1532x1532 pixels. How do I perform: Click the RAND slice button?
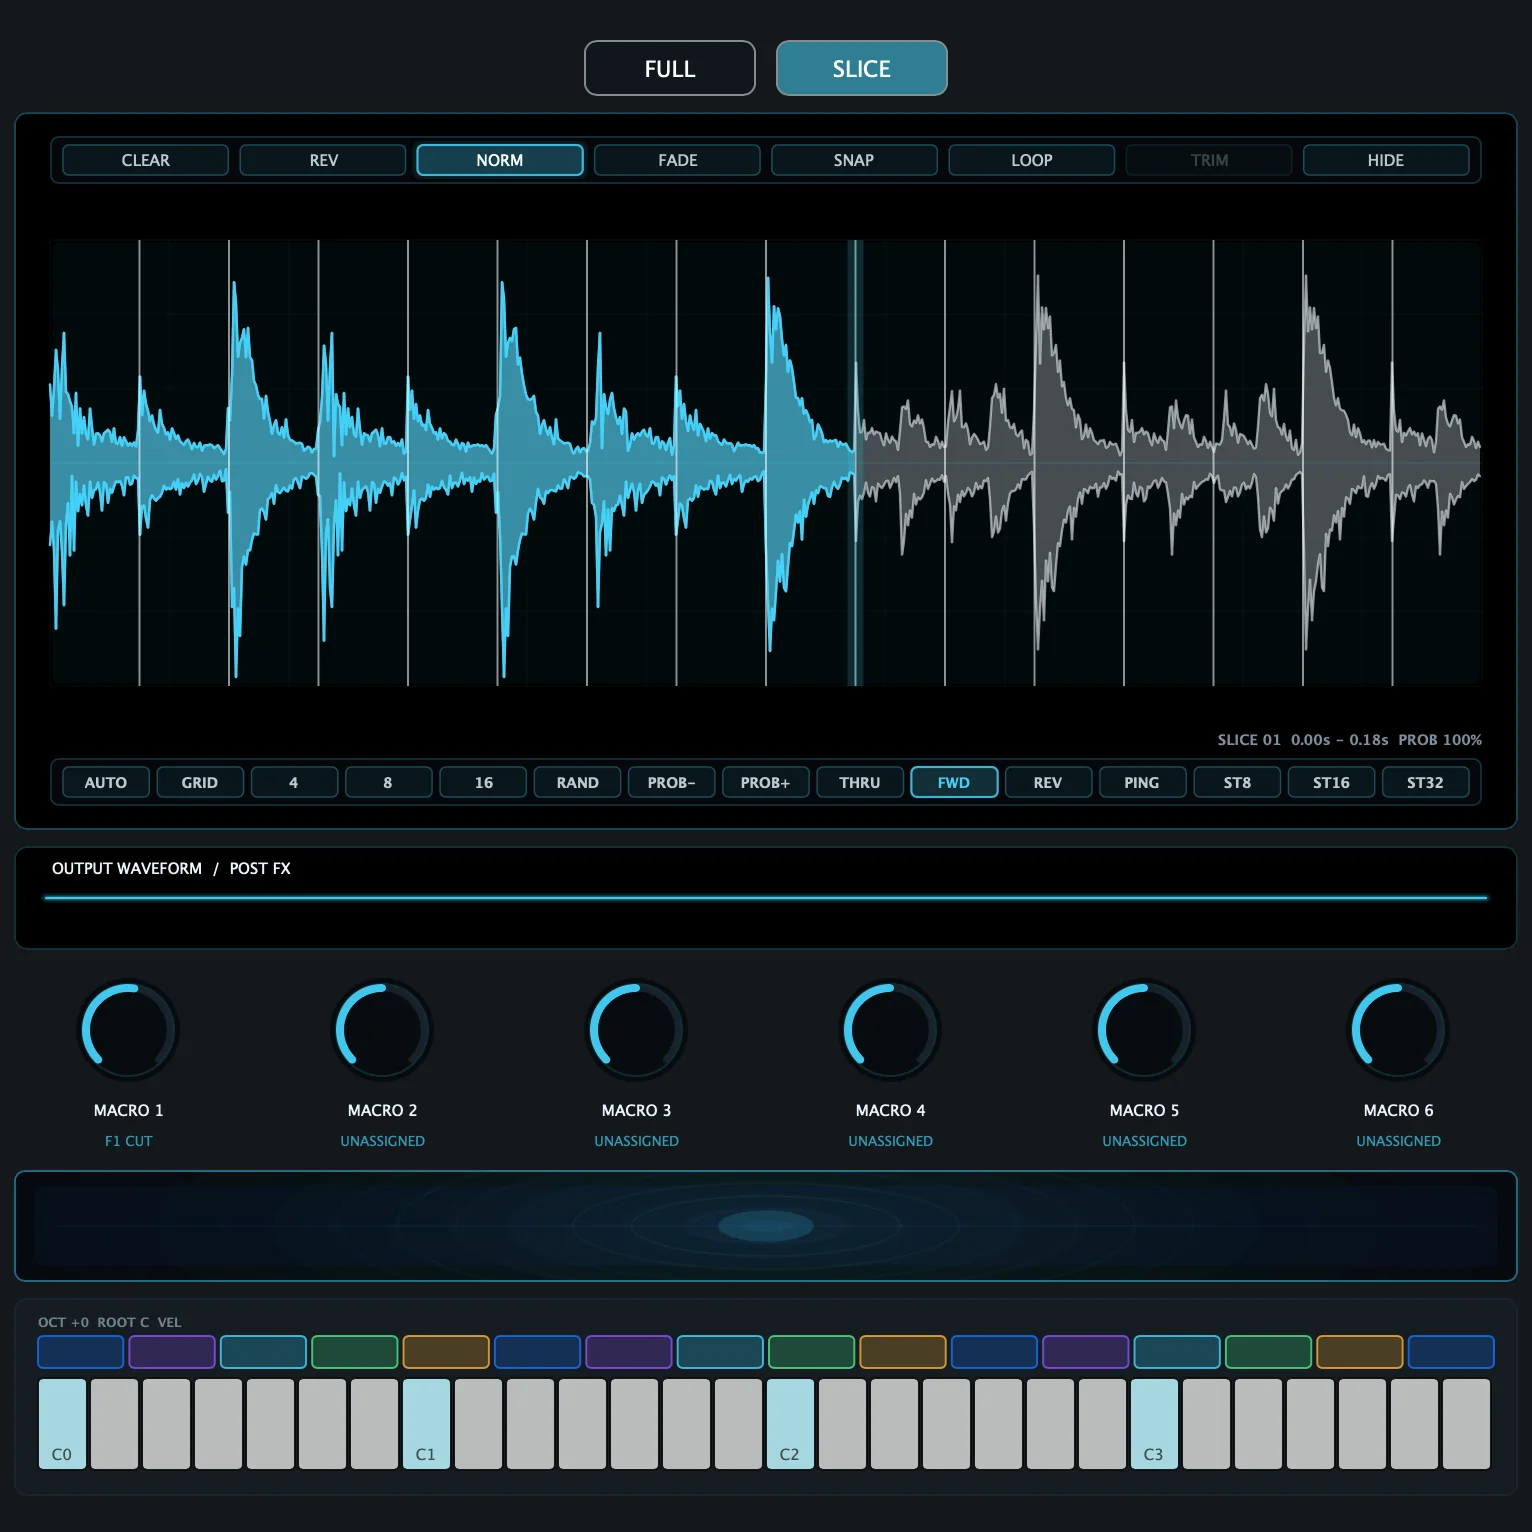pos(577,782)
